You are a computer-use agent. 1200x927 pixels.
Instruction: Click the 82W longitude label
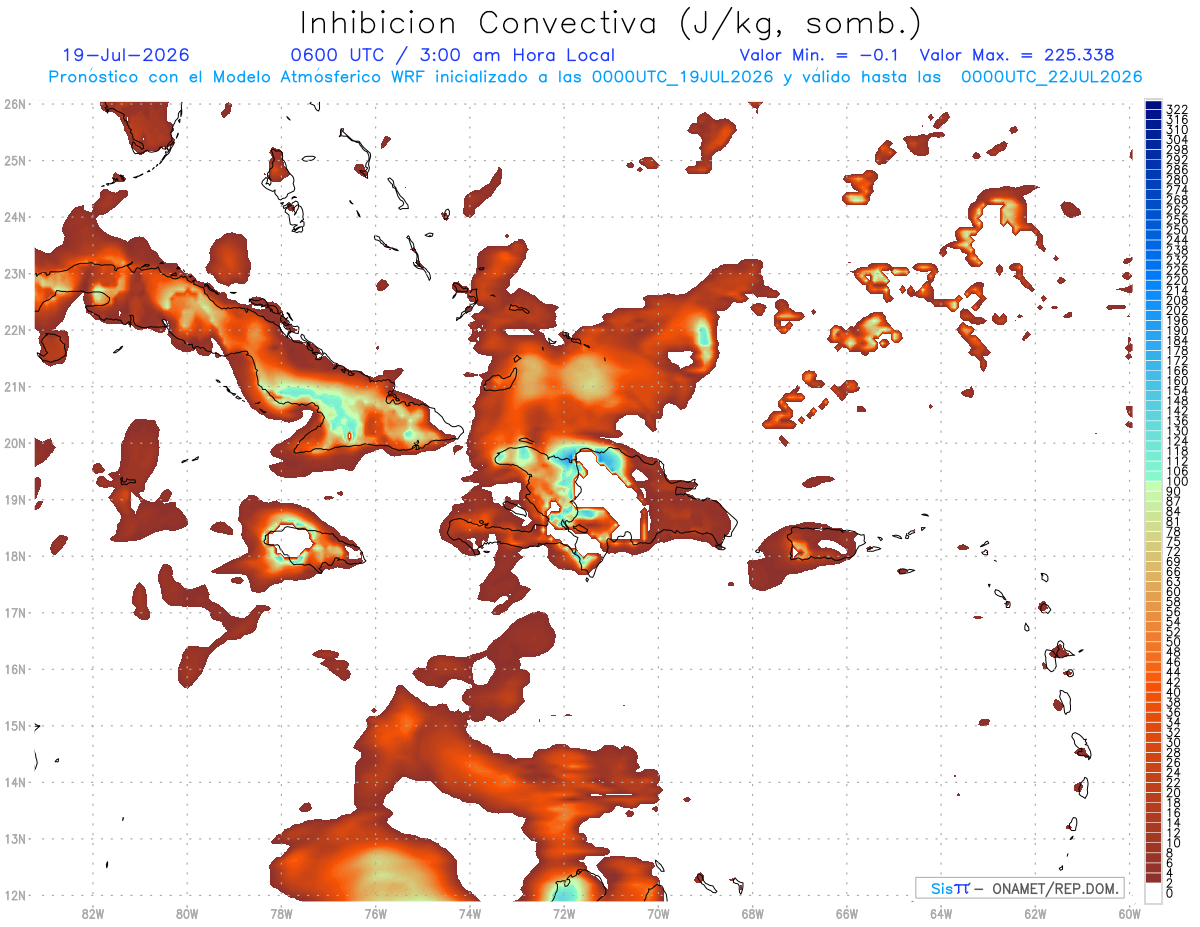[x=93, y=913]
